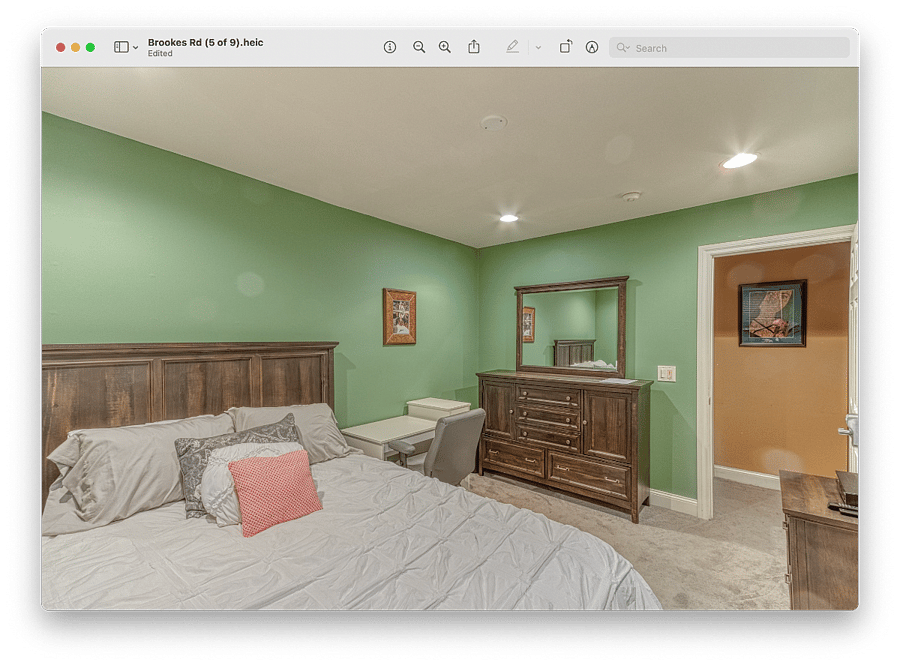Close the Preview window
The height and width of the screenshot is (665, 900).
point(60,47)
